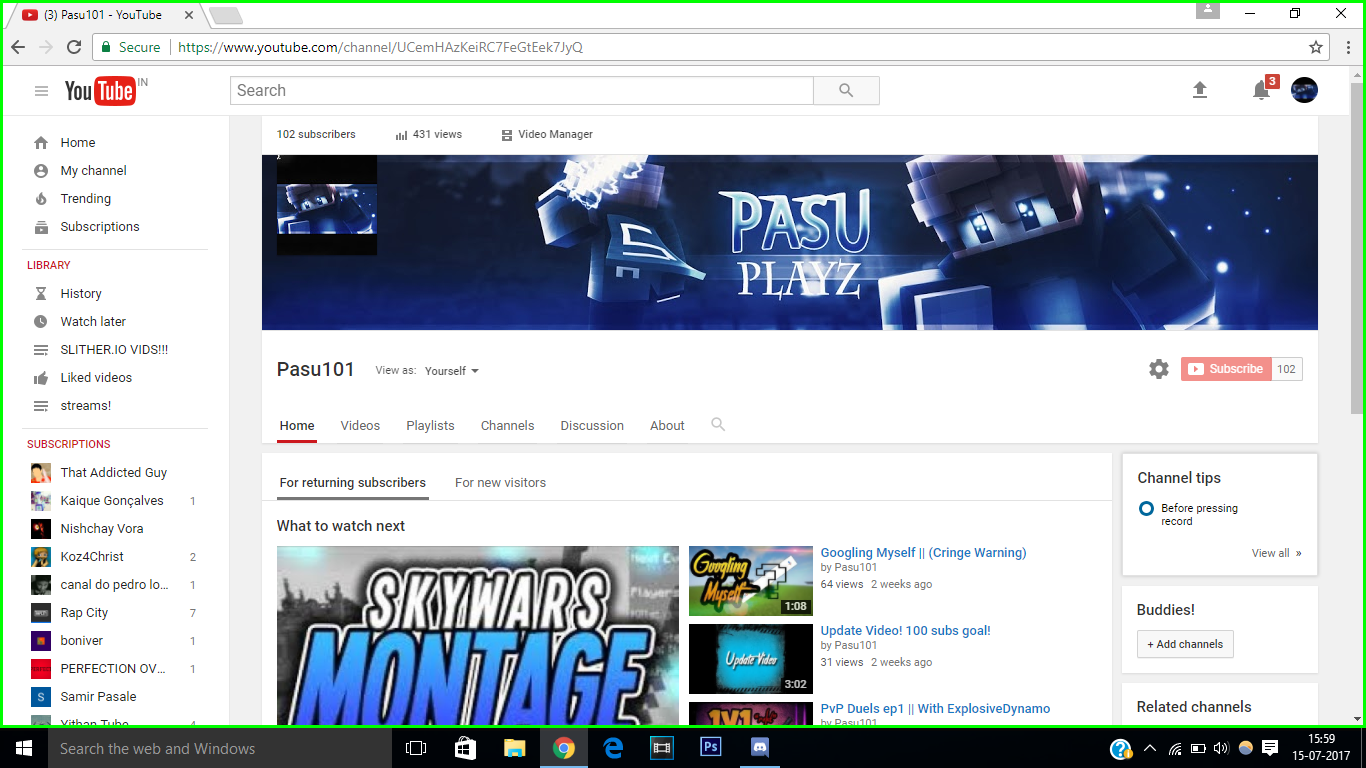Screen dimensions: 1366x768
Task: Open the hamburger guide menu icon
Action: click(x=41, y=91)
